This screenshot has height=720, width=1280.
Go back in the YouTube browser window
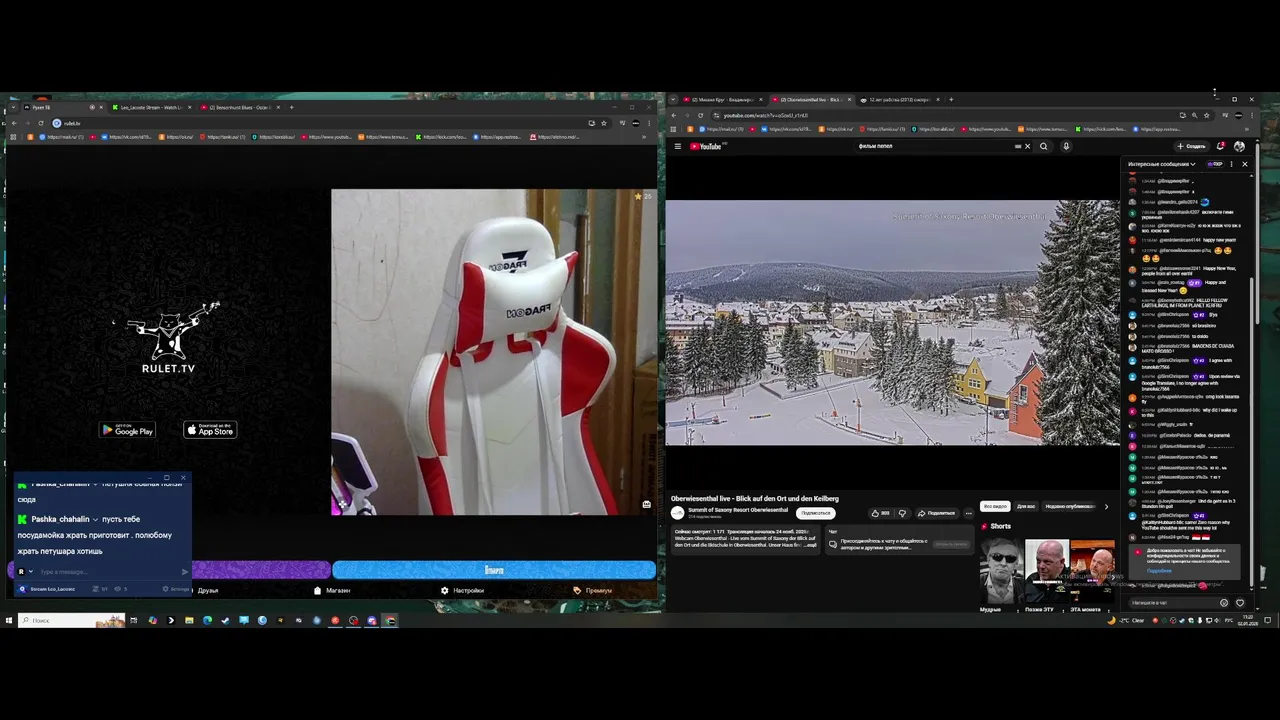(673, 115)
